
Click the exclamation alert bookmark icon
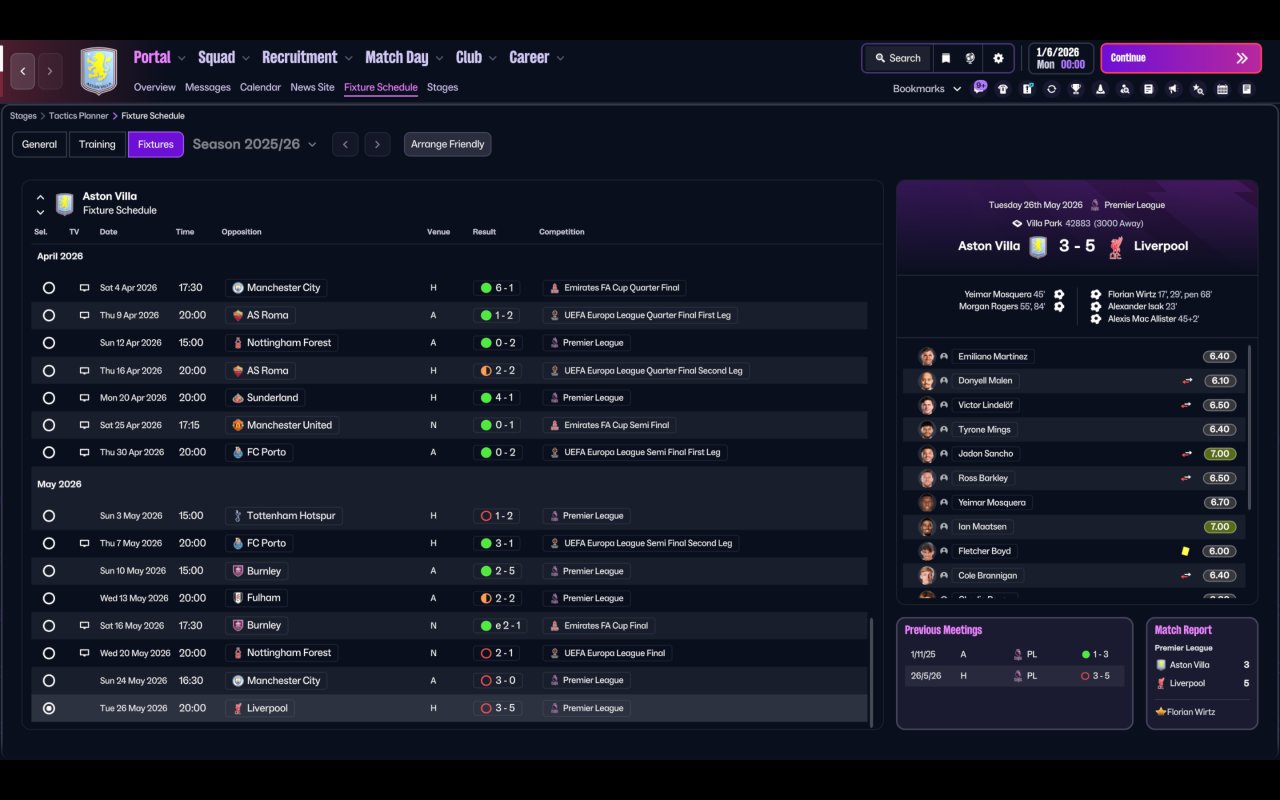[1027, 89]
